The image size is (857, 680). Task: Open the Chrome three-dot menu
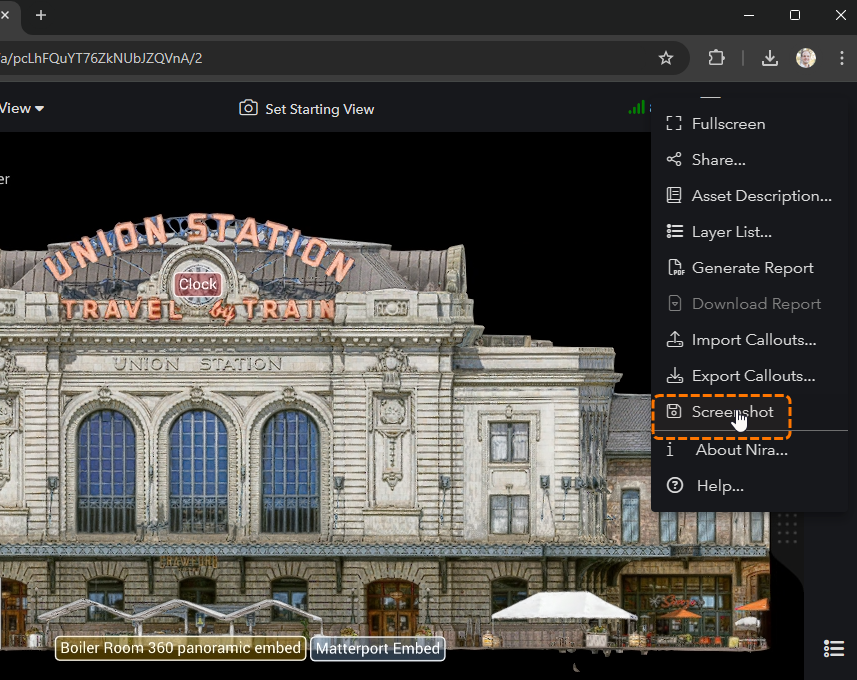[x=842, y=58]
